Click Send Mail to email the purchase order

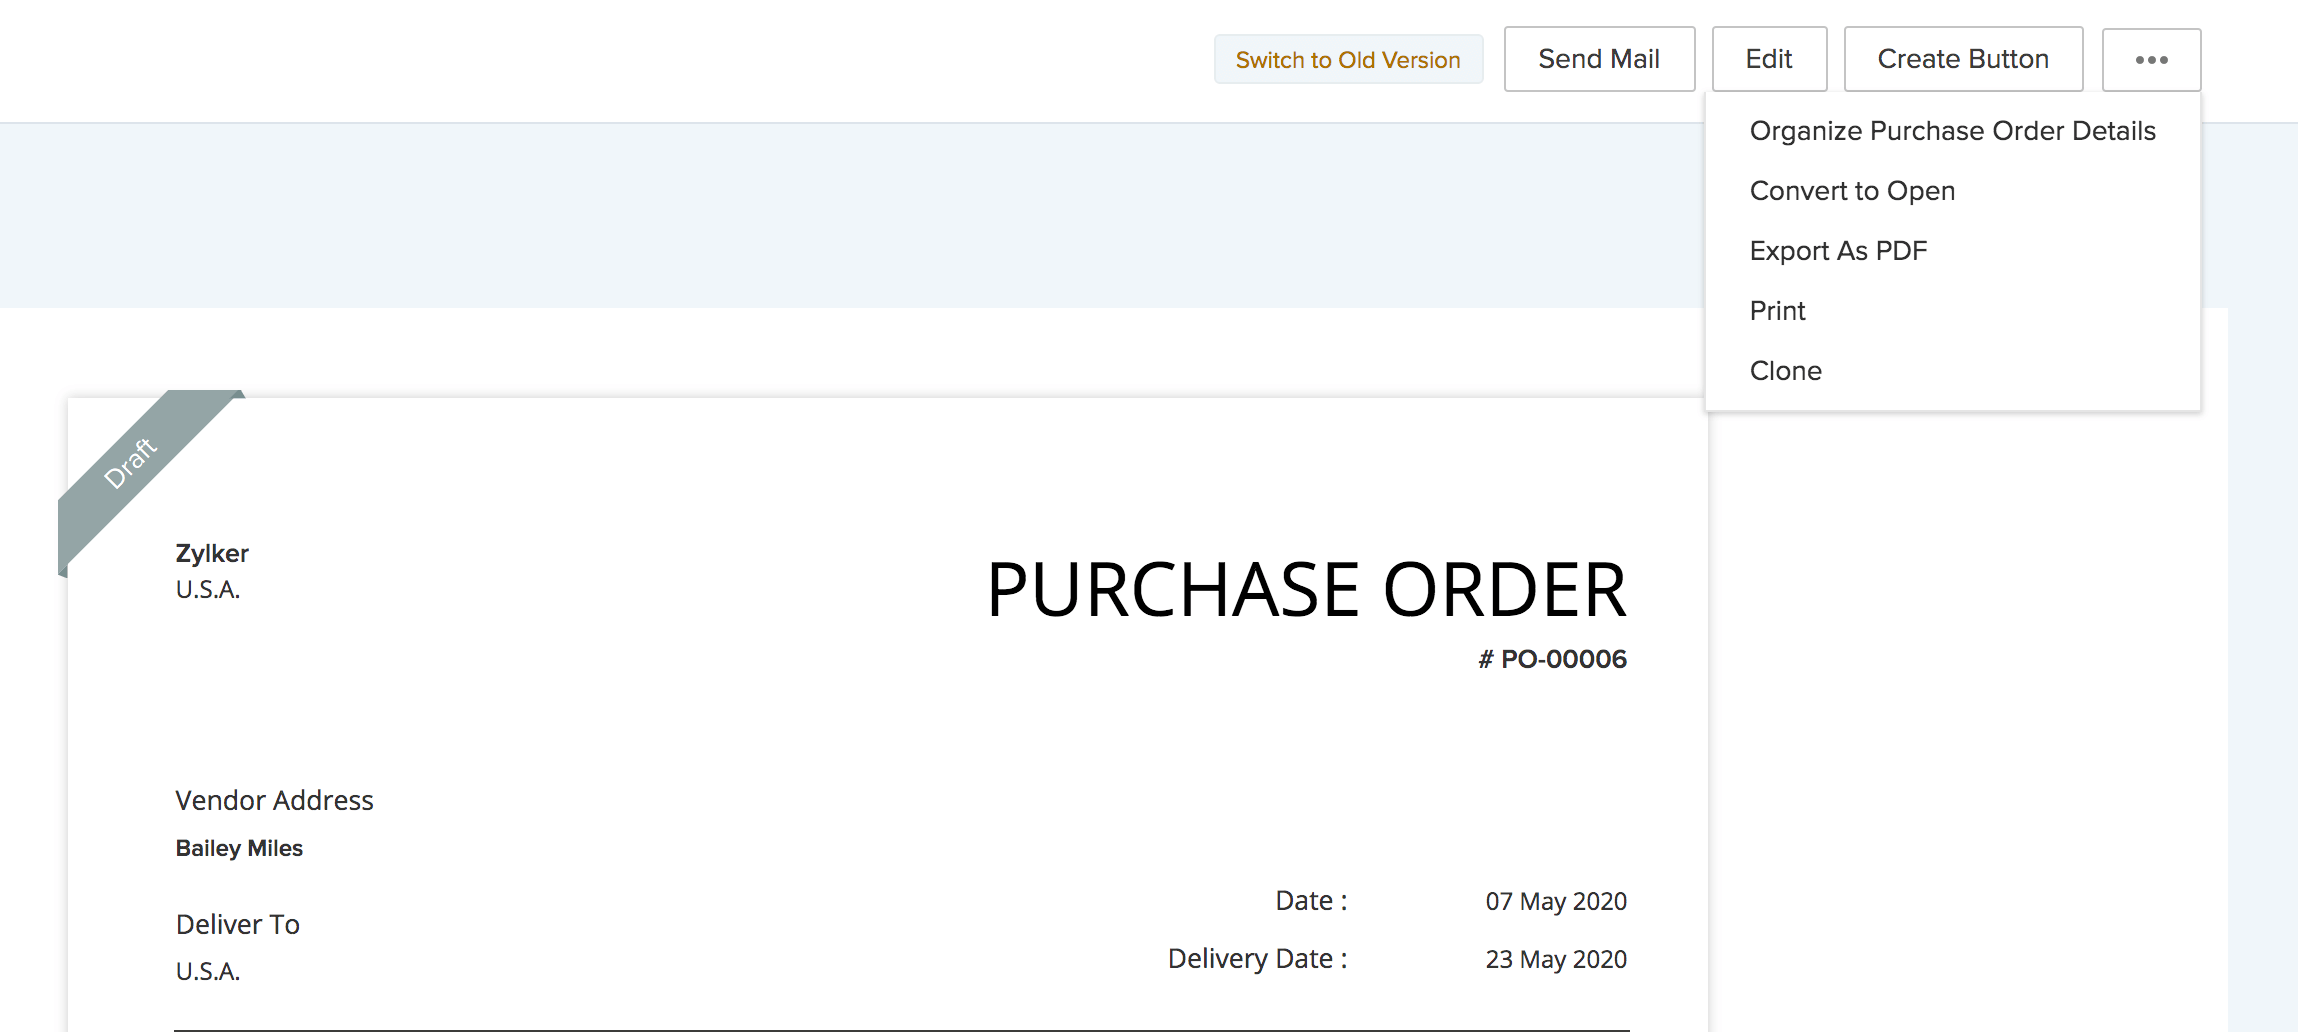[x=1598, y=59]
